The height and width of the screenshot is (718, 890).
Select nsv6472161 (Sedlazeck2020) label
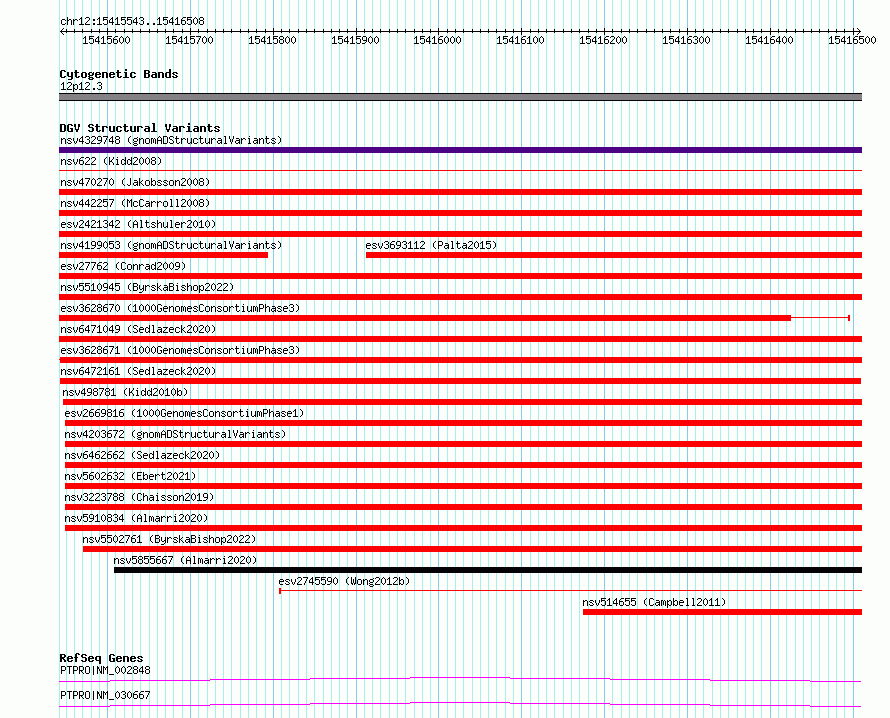point(138,371)
